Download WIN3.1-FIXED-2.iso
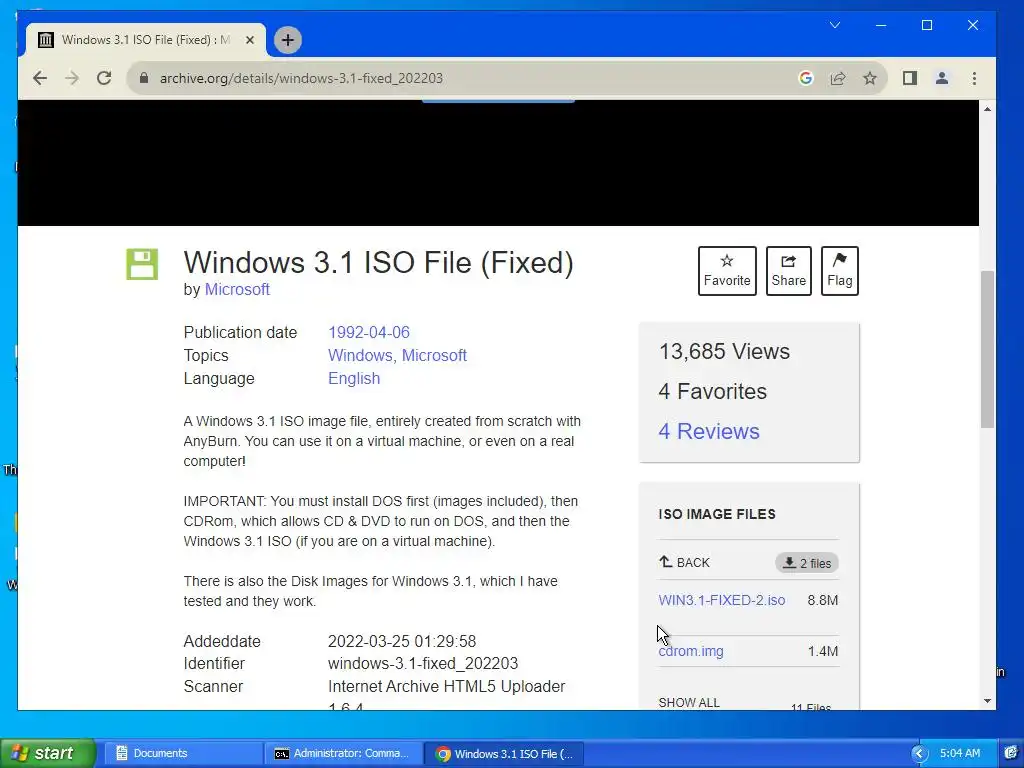This screenshot has width=1024, height=768. tap(722, 600)
